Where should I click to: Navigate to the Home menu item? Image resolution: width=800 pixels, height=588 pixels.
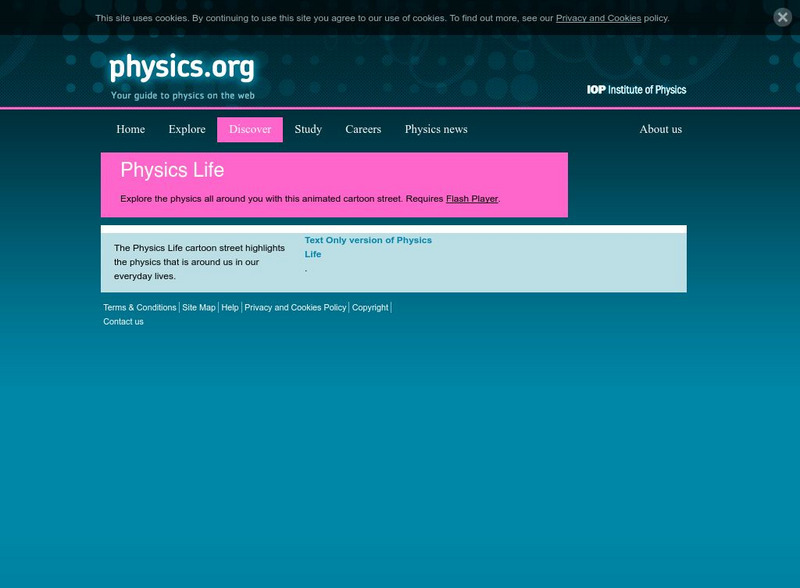pos(131,129)
